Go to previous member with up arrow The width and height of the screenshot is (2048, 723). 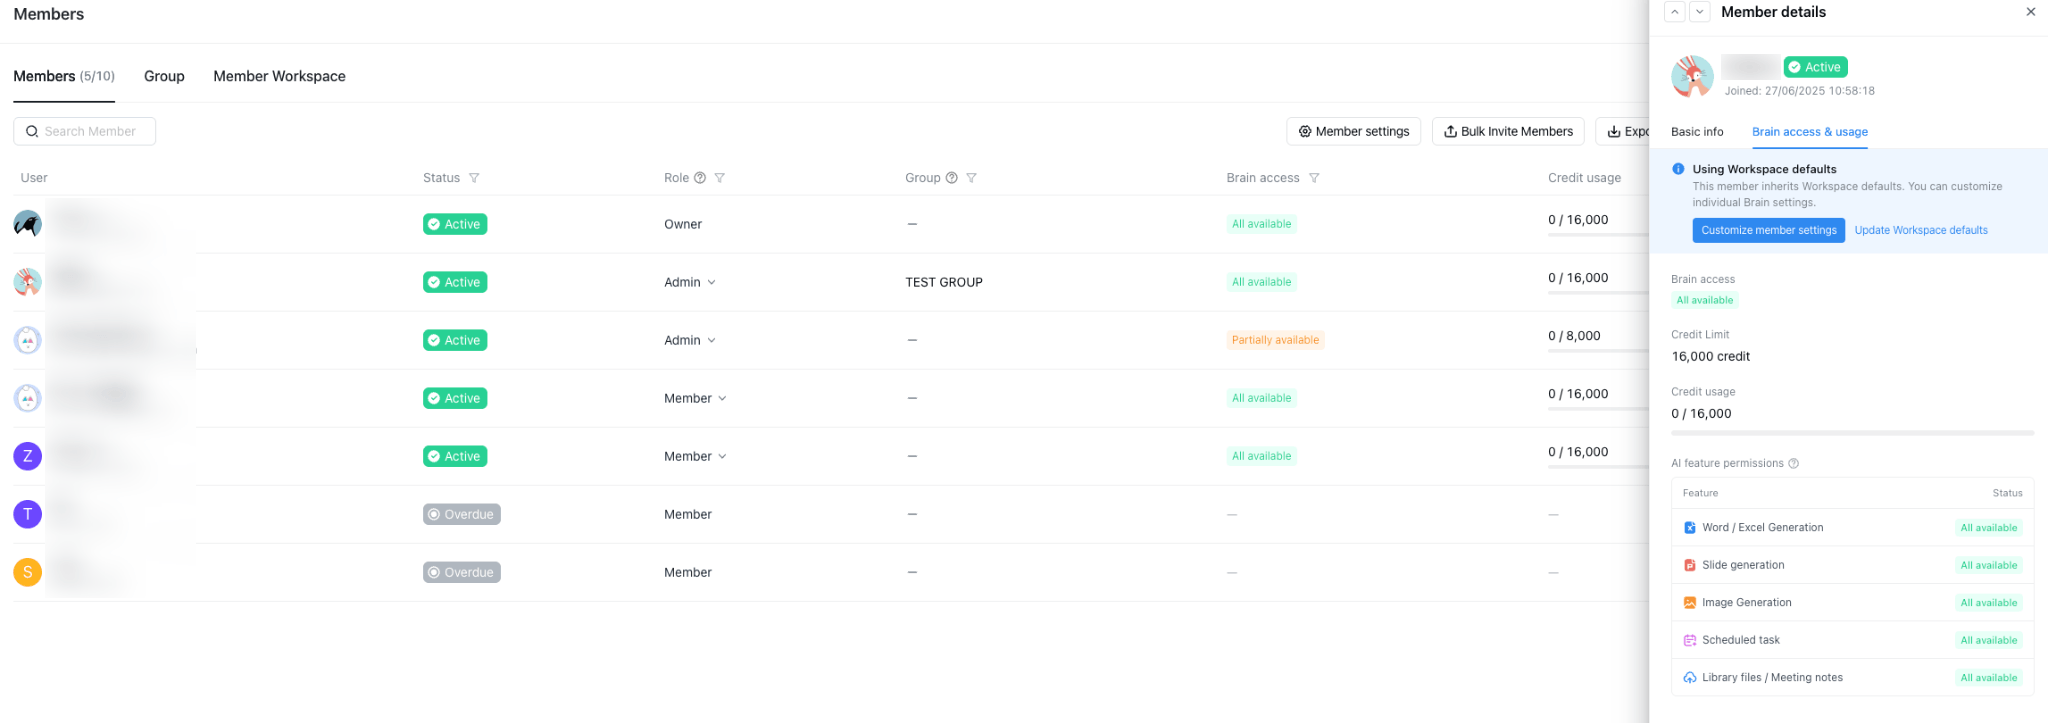pyautogui.click(x=1675, y=12)
